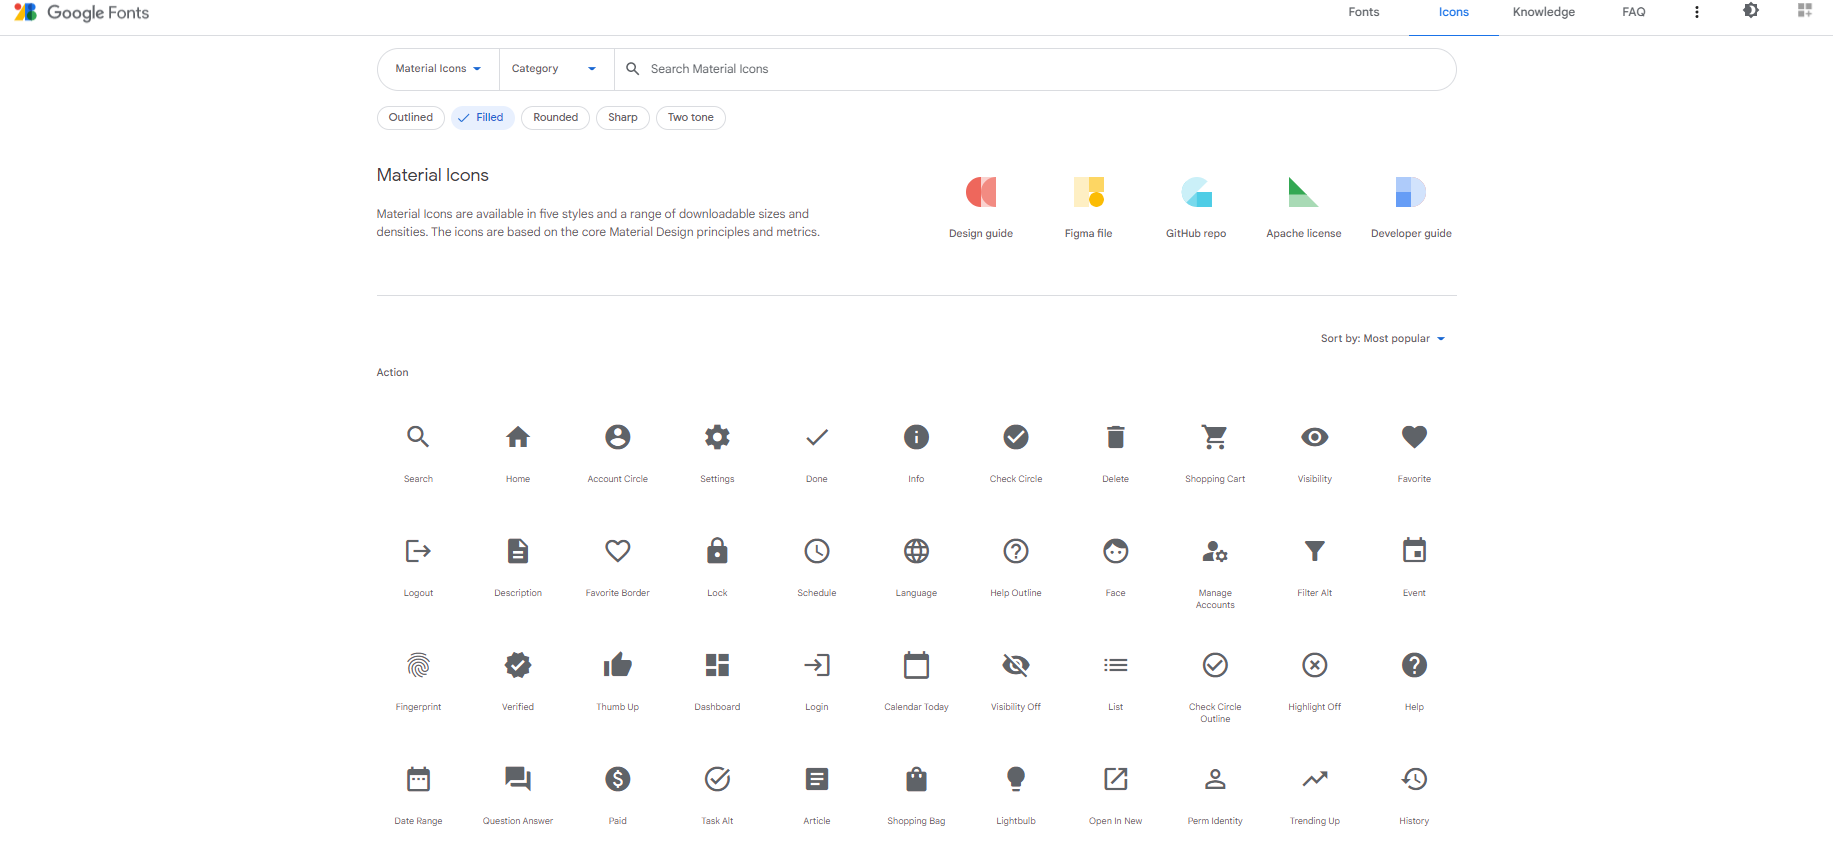Pick the Highlight Off icon
Viewport: 1833px width, 843px height.
[x=1315, y=665]
